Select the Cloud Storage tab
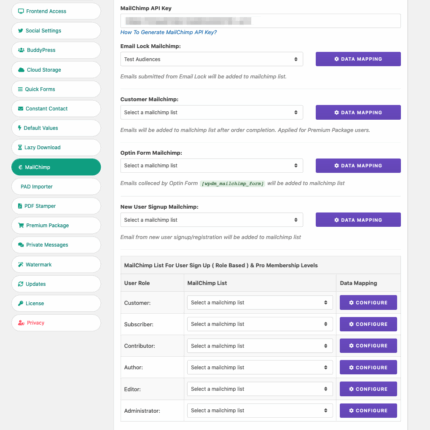430x430 pixels. click(56, 70)
